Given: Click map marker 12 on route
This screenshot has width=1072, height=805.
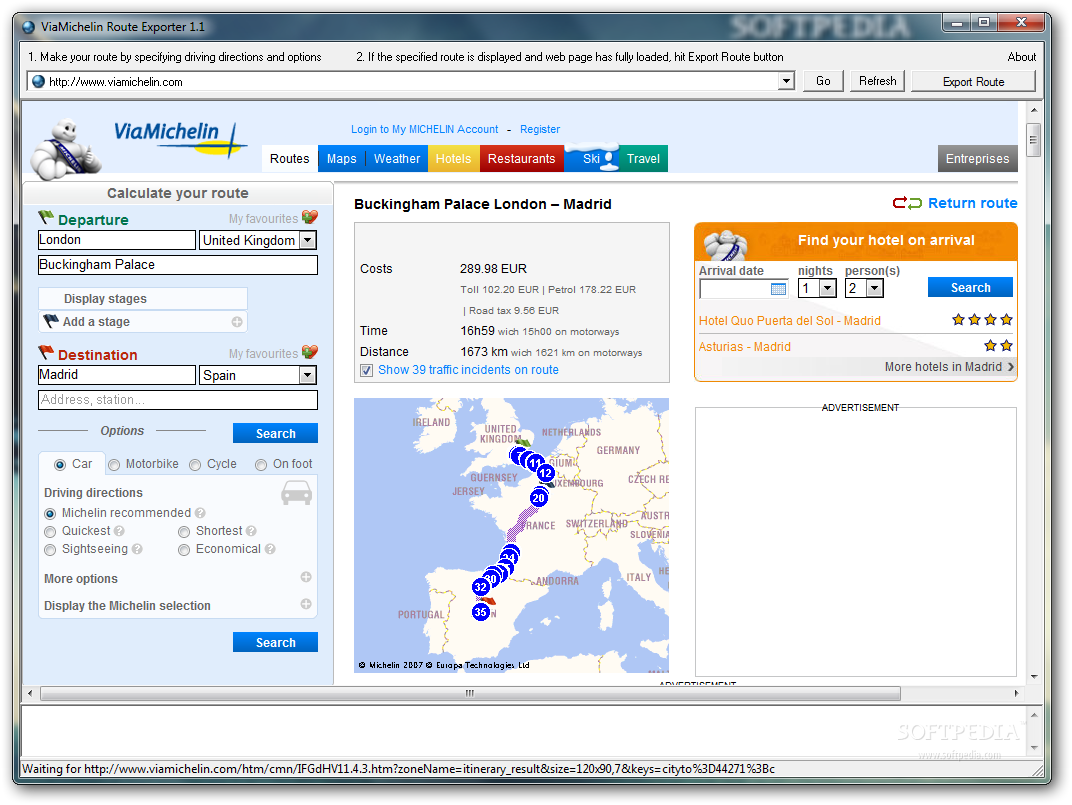Looking at the screenshot, I should pos(546,473).
